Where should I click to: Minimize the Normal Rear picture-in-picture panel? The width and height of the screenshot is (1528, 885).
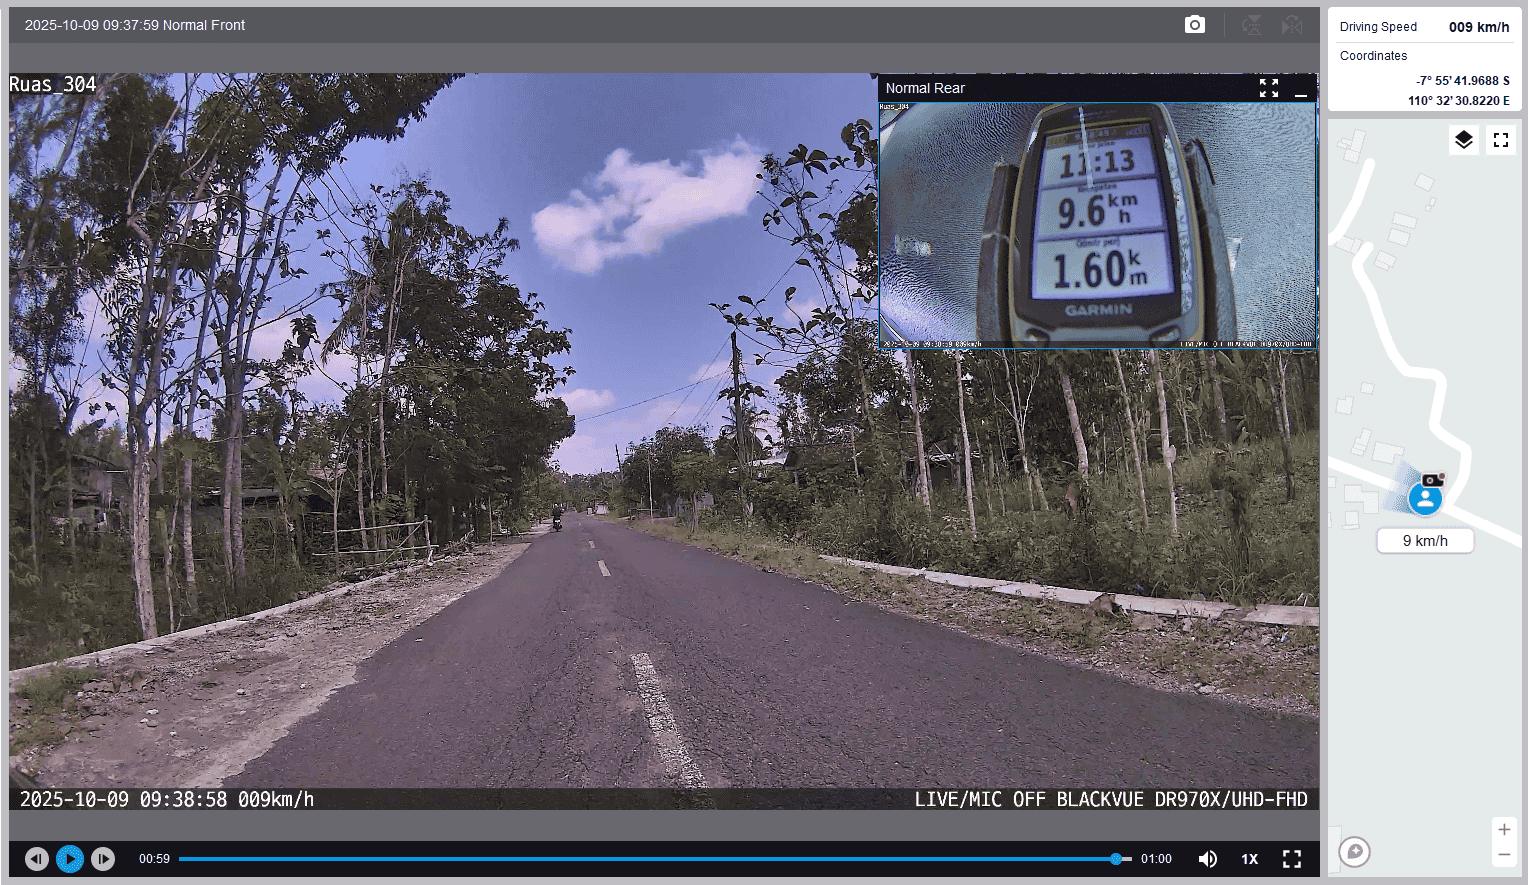point(1300,89)
